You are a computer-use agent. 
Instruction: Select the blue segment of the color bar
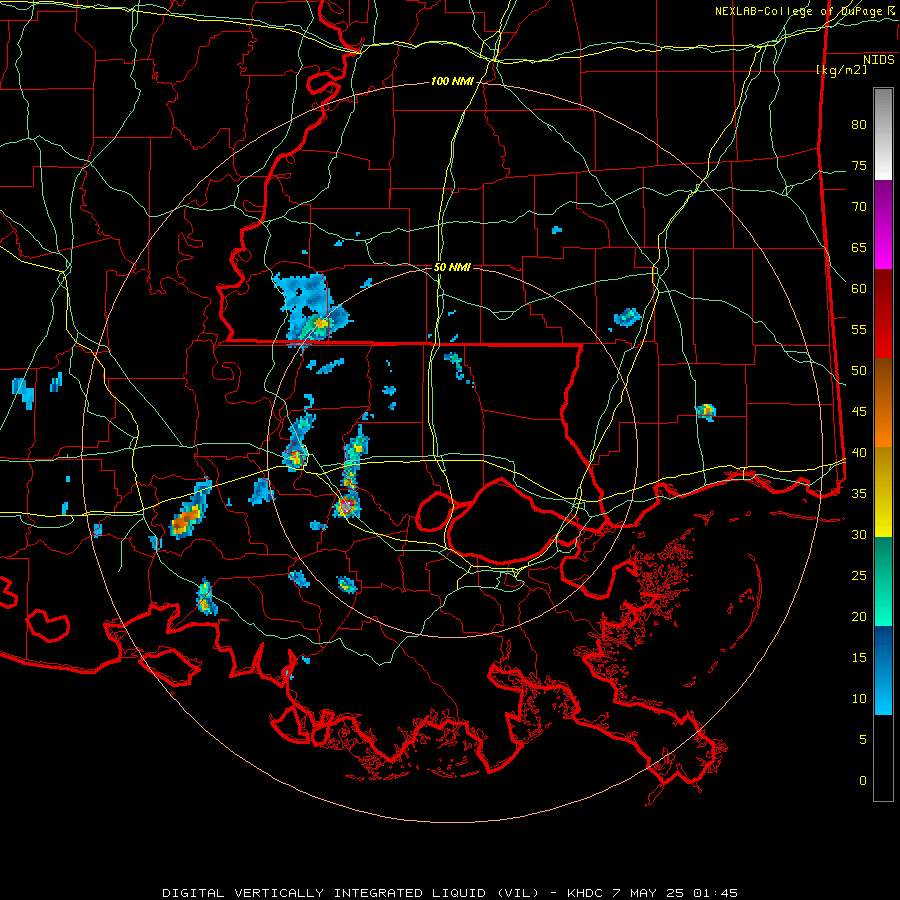(x=883, y=670)
